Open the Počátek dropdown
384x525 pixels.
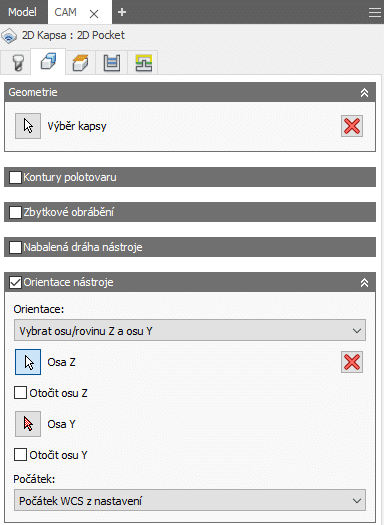tap(190, 501)
